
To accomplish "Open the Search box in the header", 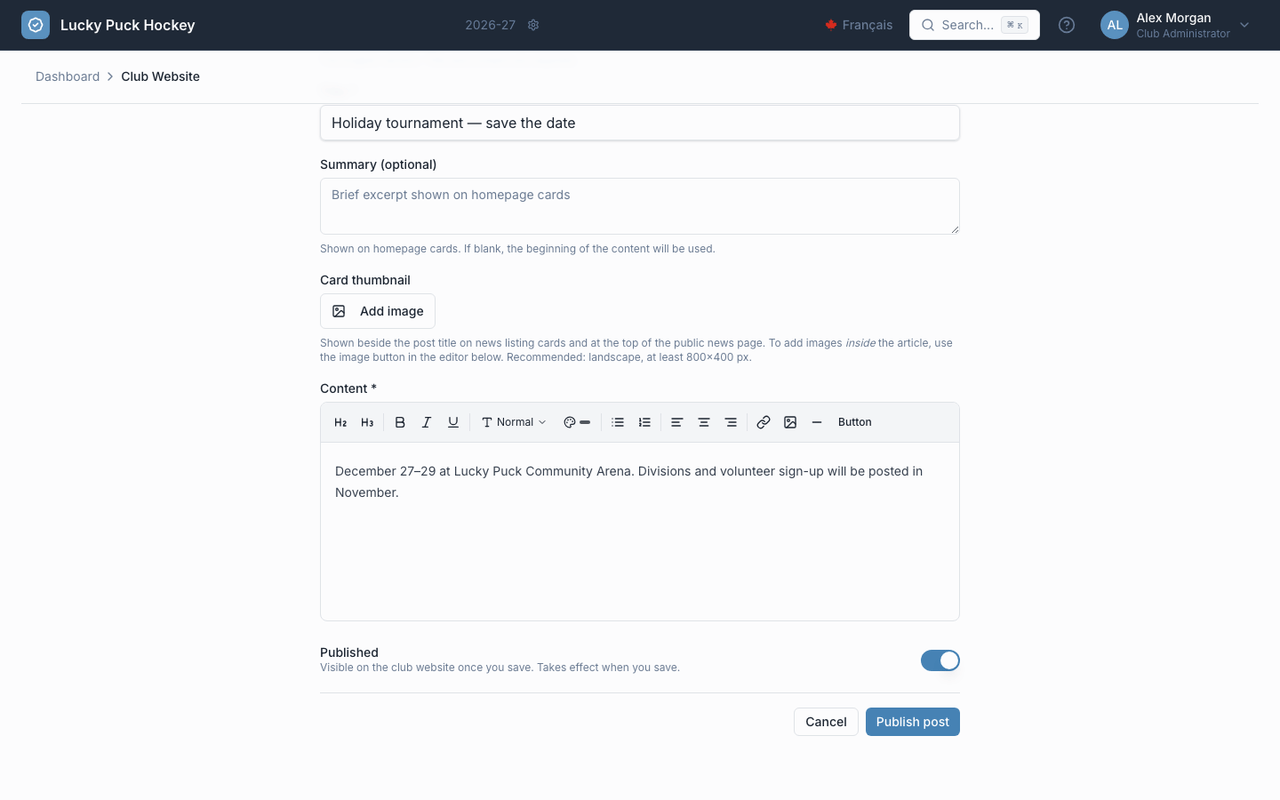I will 974,25.
